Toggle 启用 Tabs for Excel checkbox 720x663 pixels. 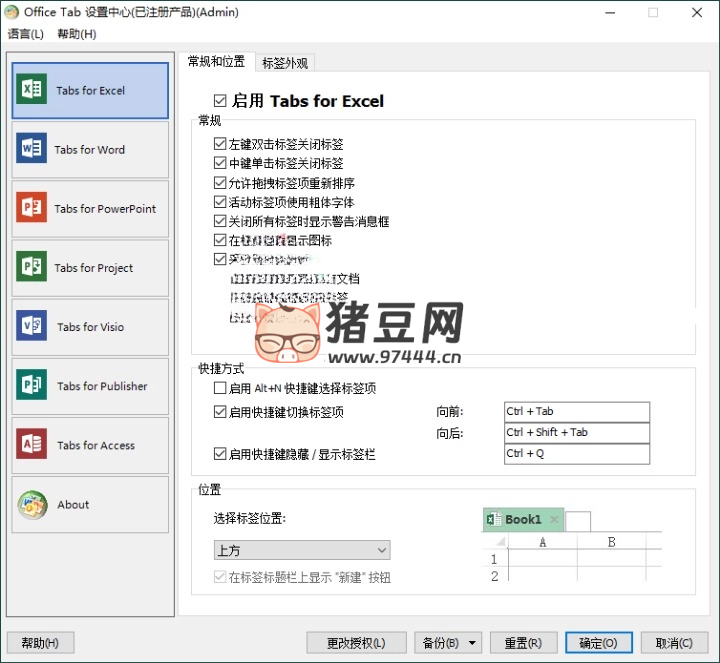pyautogui.click(x=220, y=101)
